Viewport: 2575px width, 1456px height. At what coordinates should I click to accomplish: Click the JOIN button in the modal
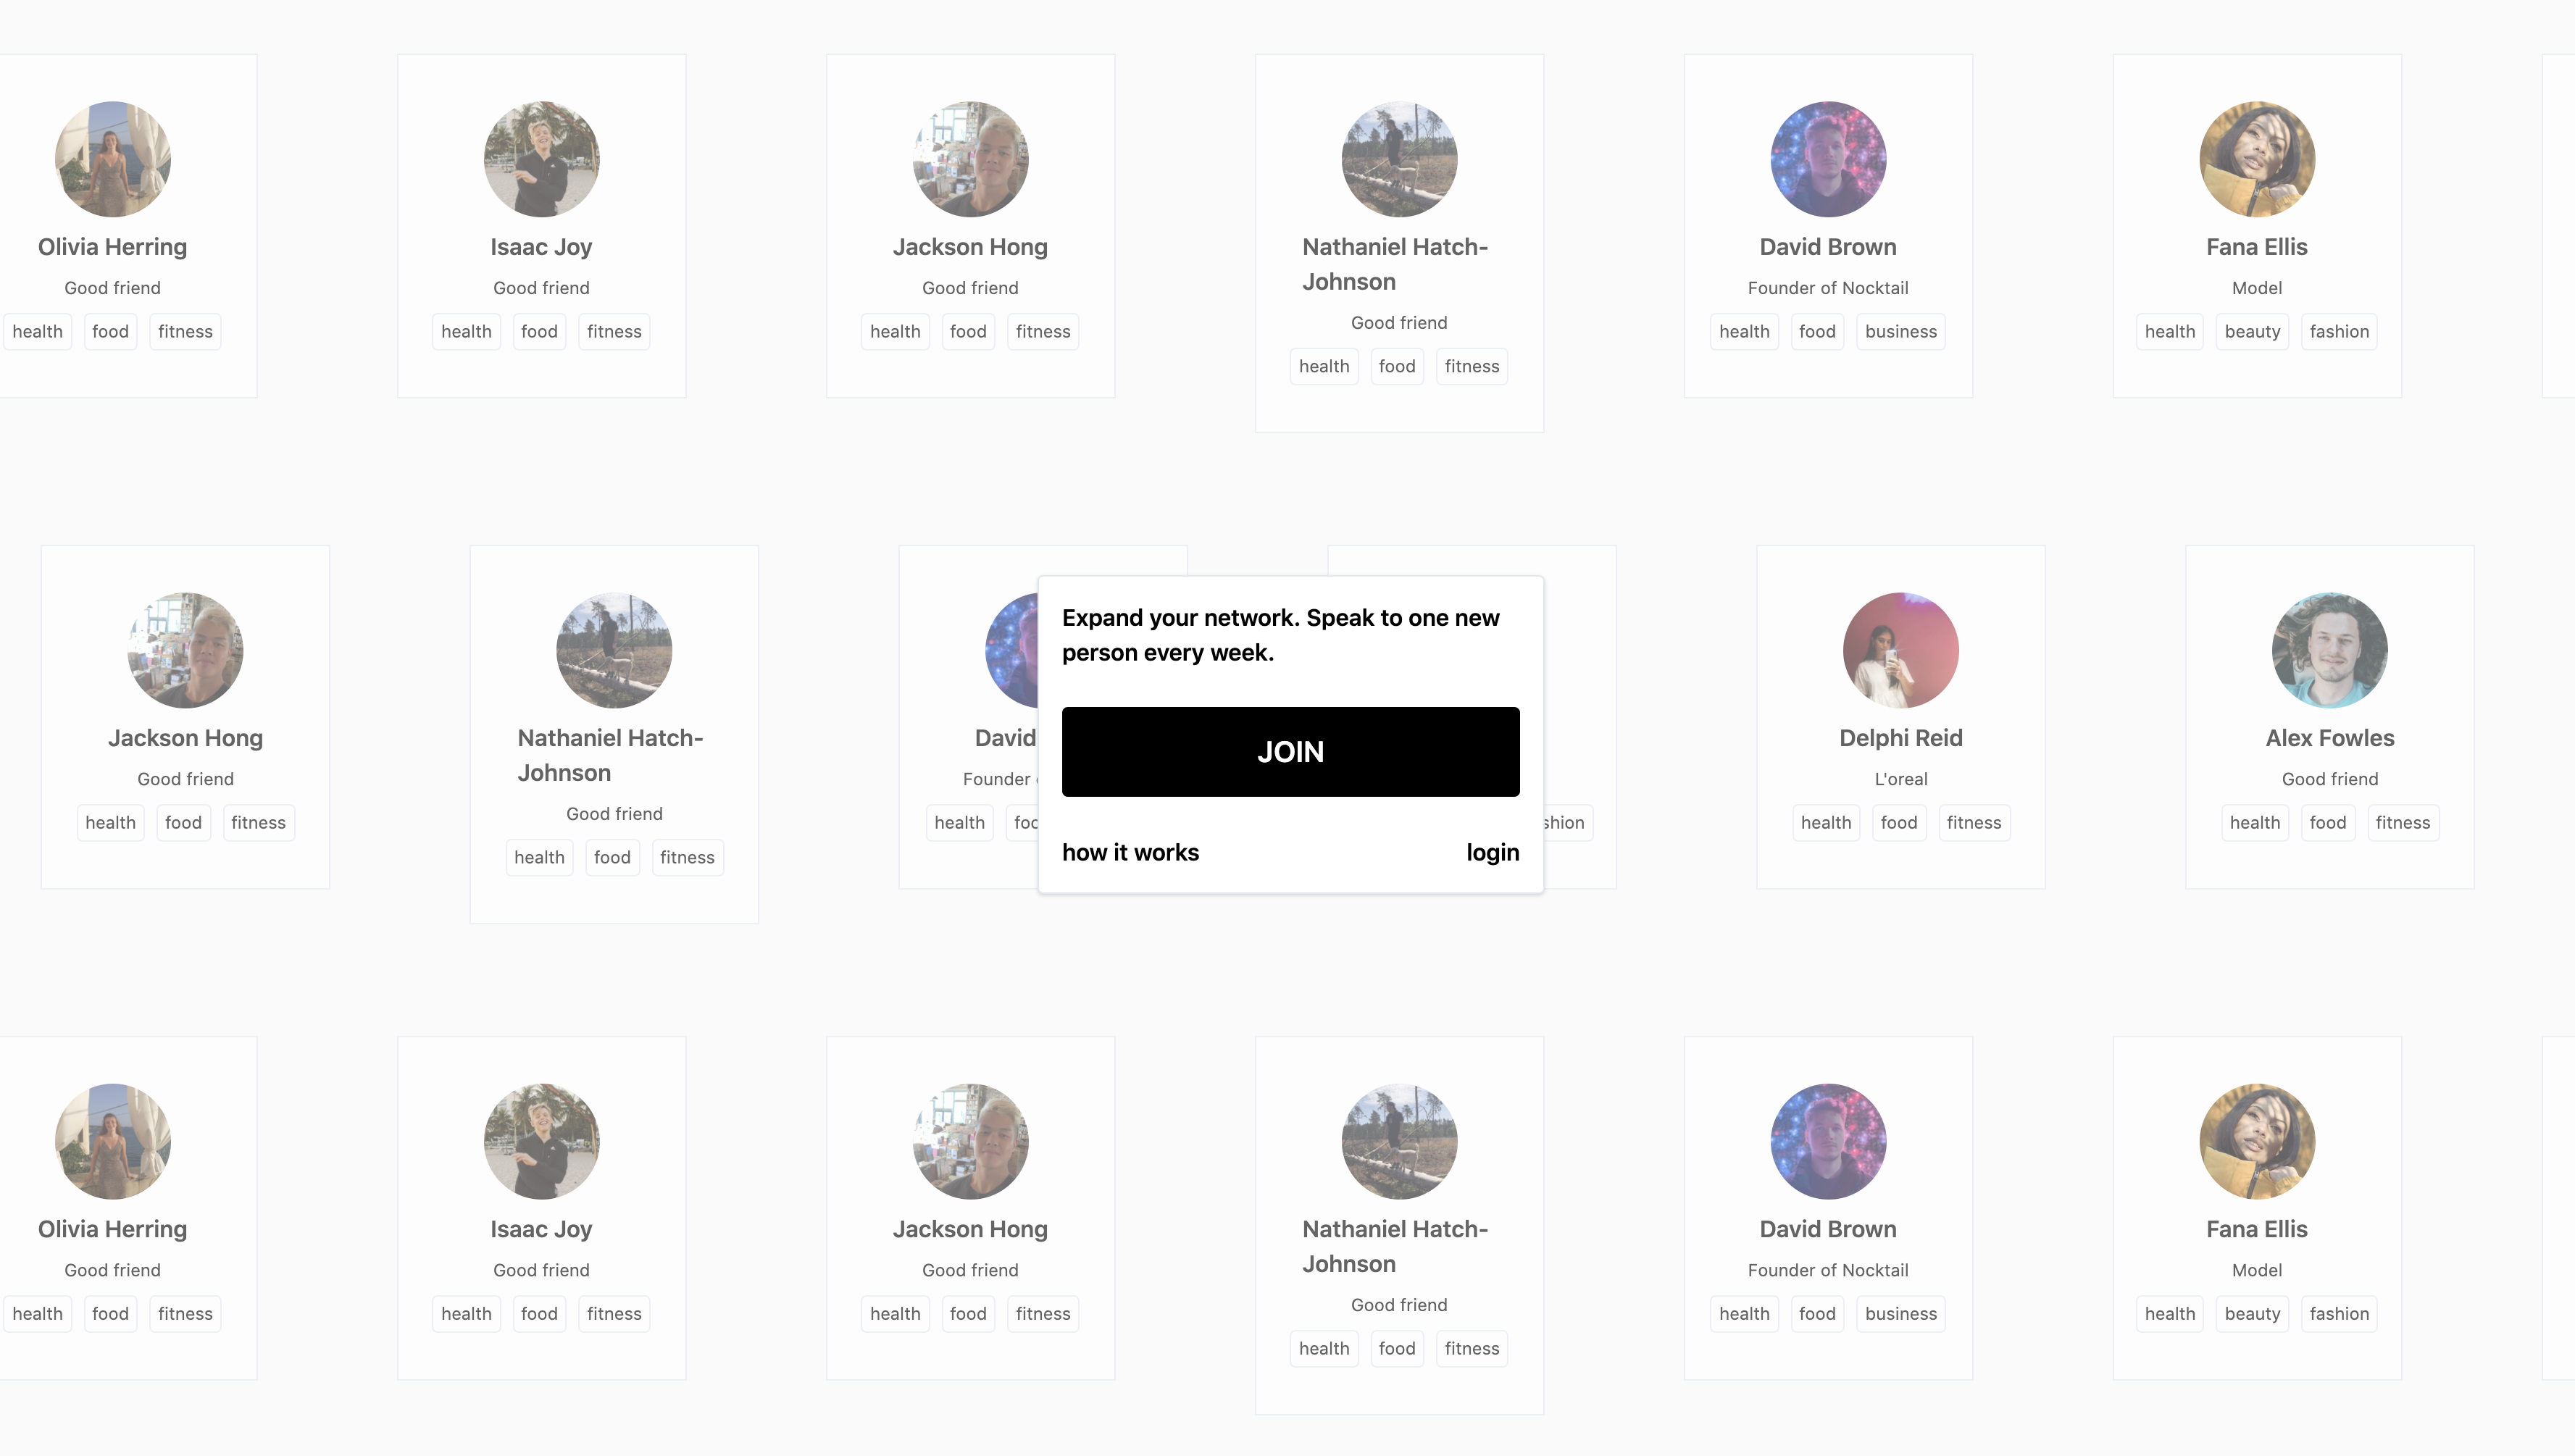click(1289, 751)
